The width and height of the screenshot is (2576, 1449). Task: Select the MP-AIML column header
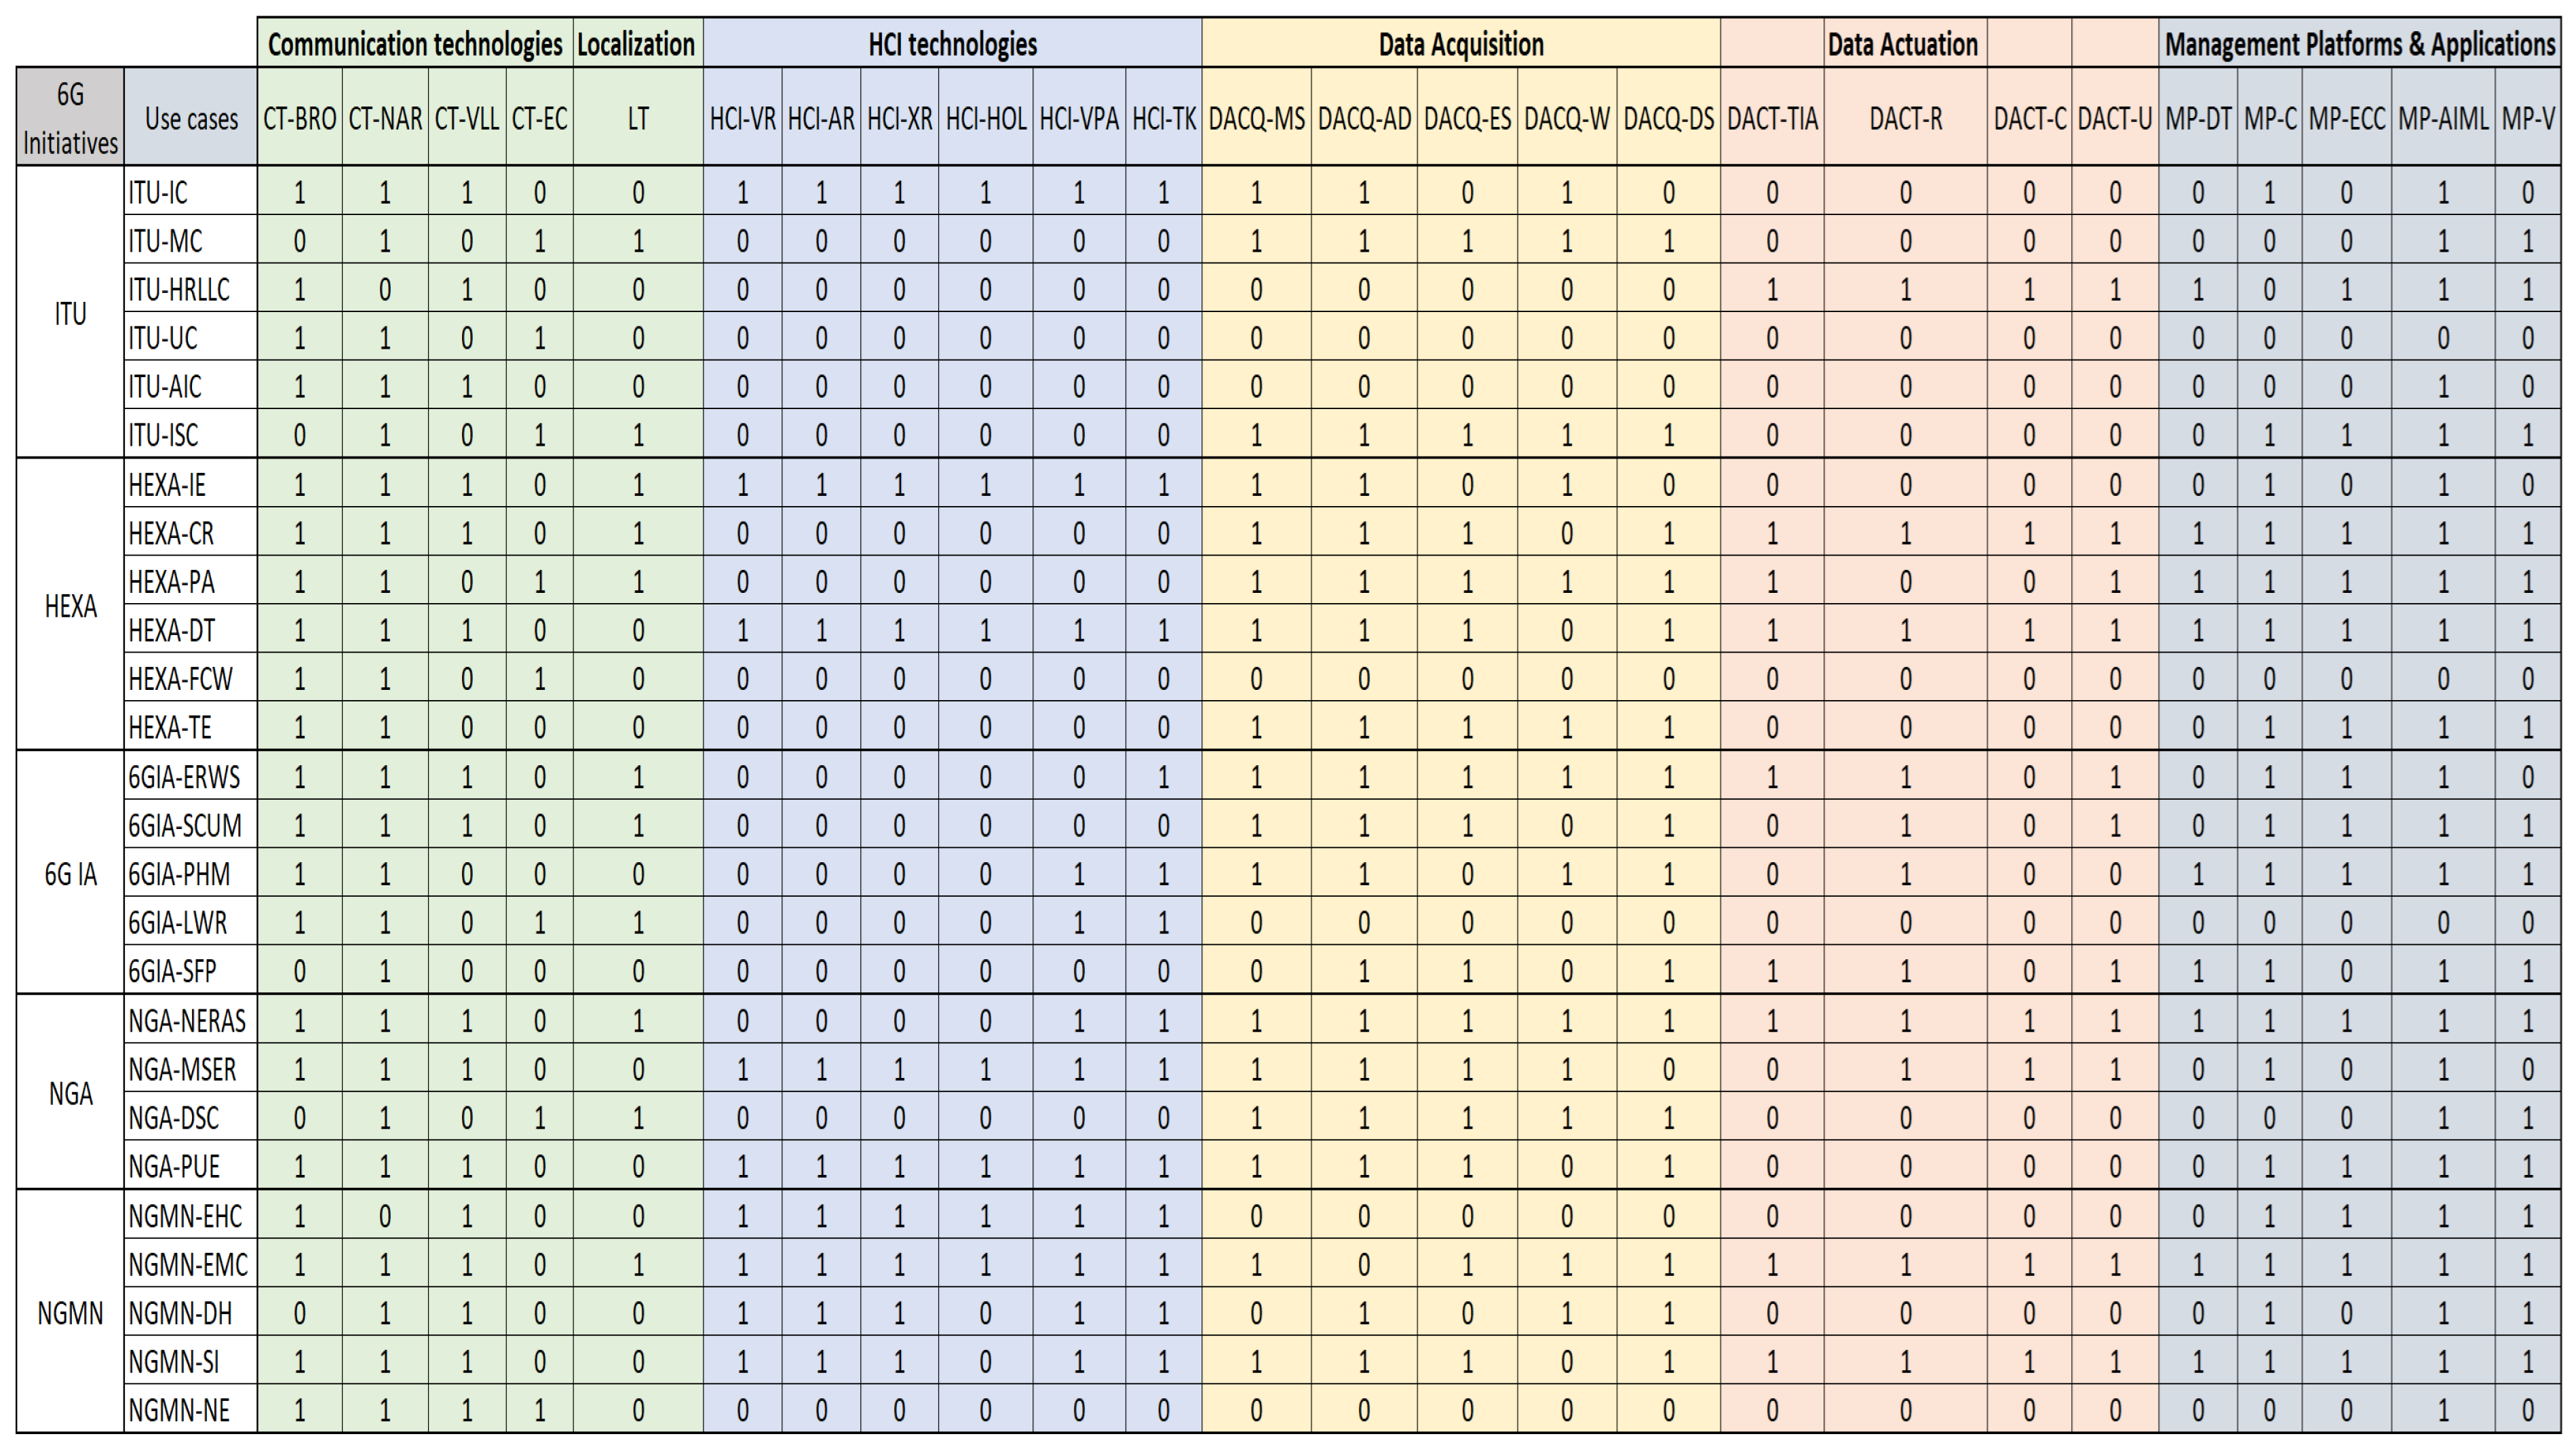coord(2442,119)
